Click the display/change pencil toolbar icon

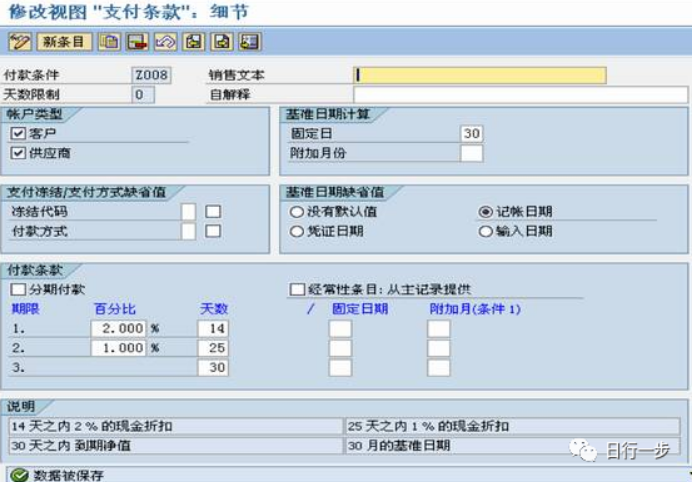(x=20, y=42)
